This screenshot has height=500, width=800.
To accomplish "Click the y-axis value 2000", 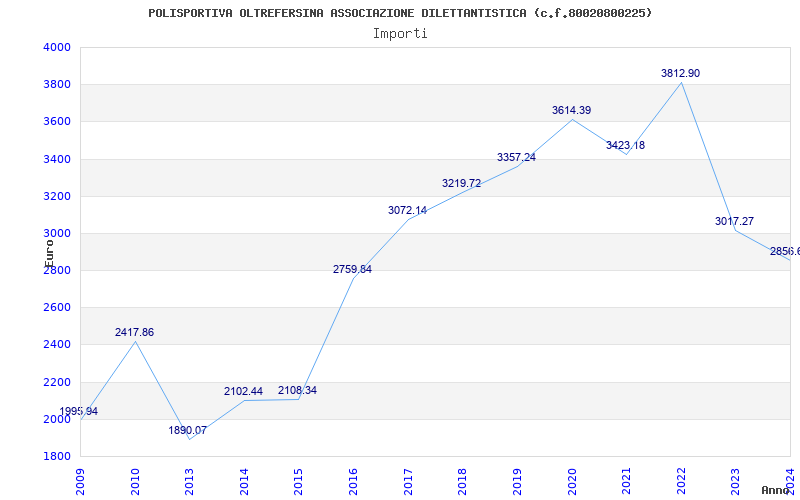I will 57,419.
